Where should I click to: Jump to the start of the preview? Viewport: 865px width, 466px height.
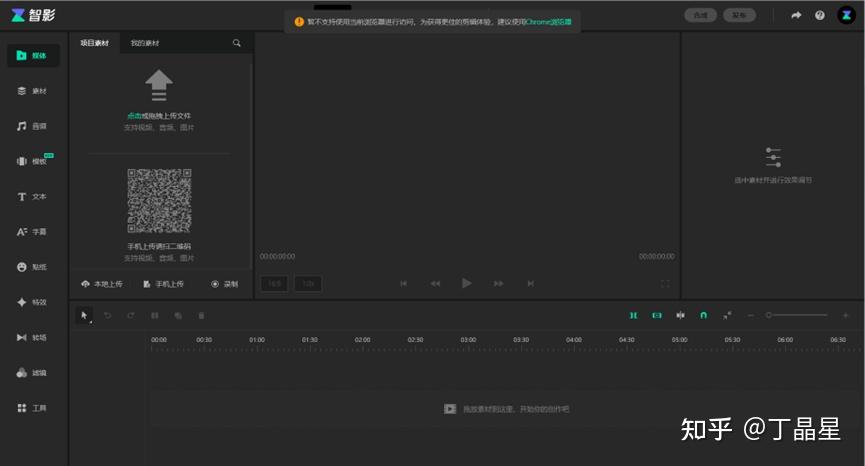(x=403, y=283)
